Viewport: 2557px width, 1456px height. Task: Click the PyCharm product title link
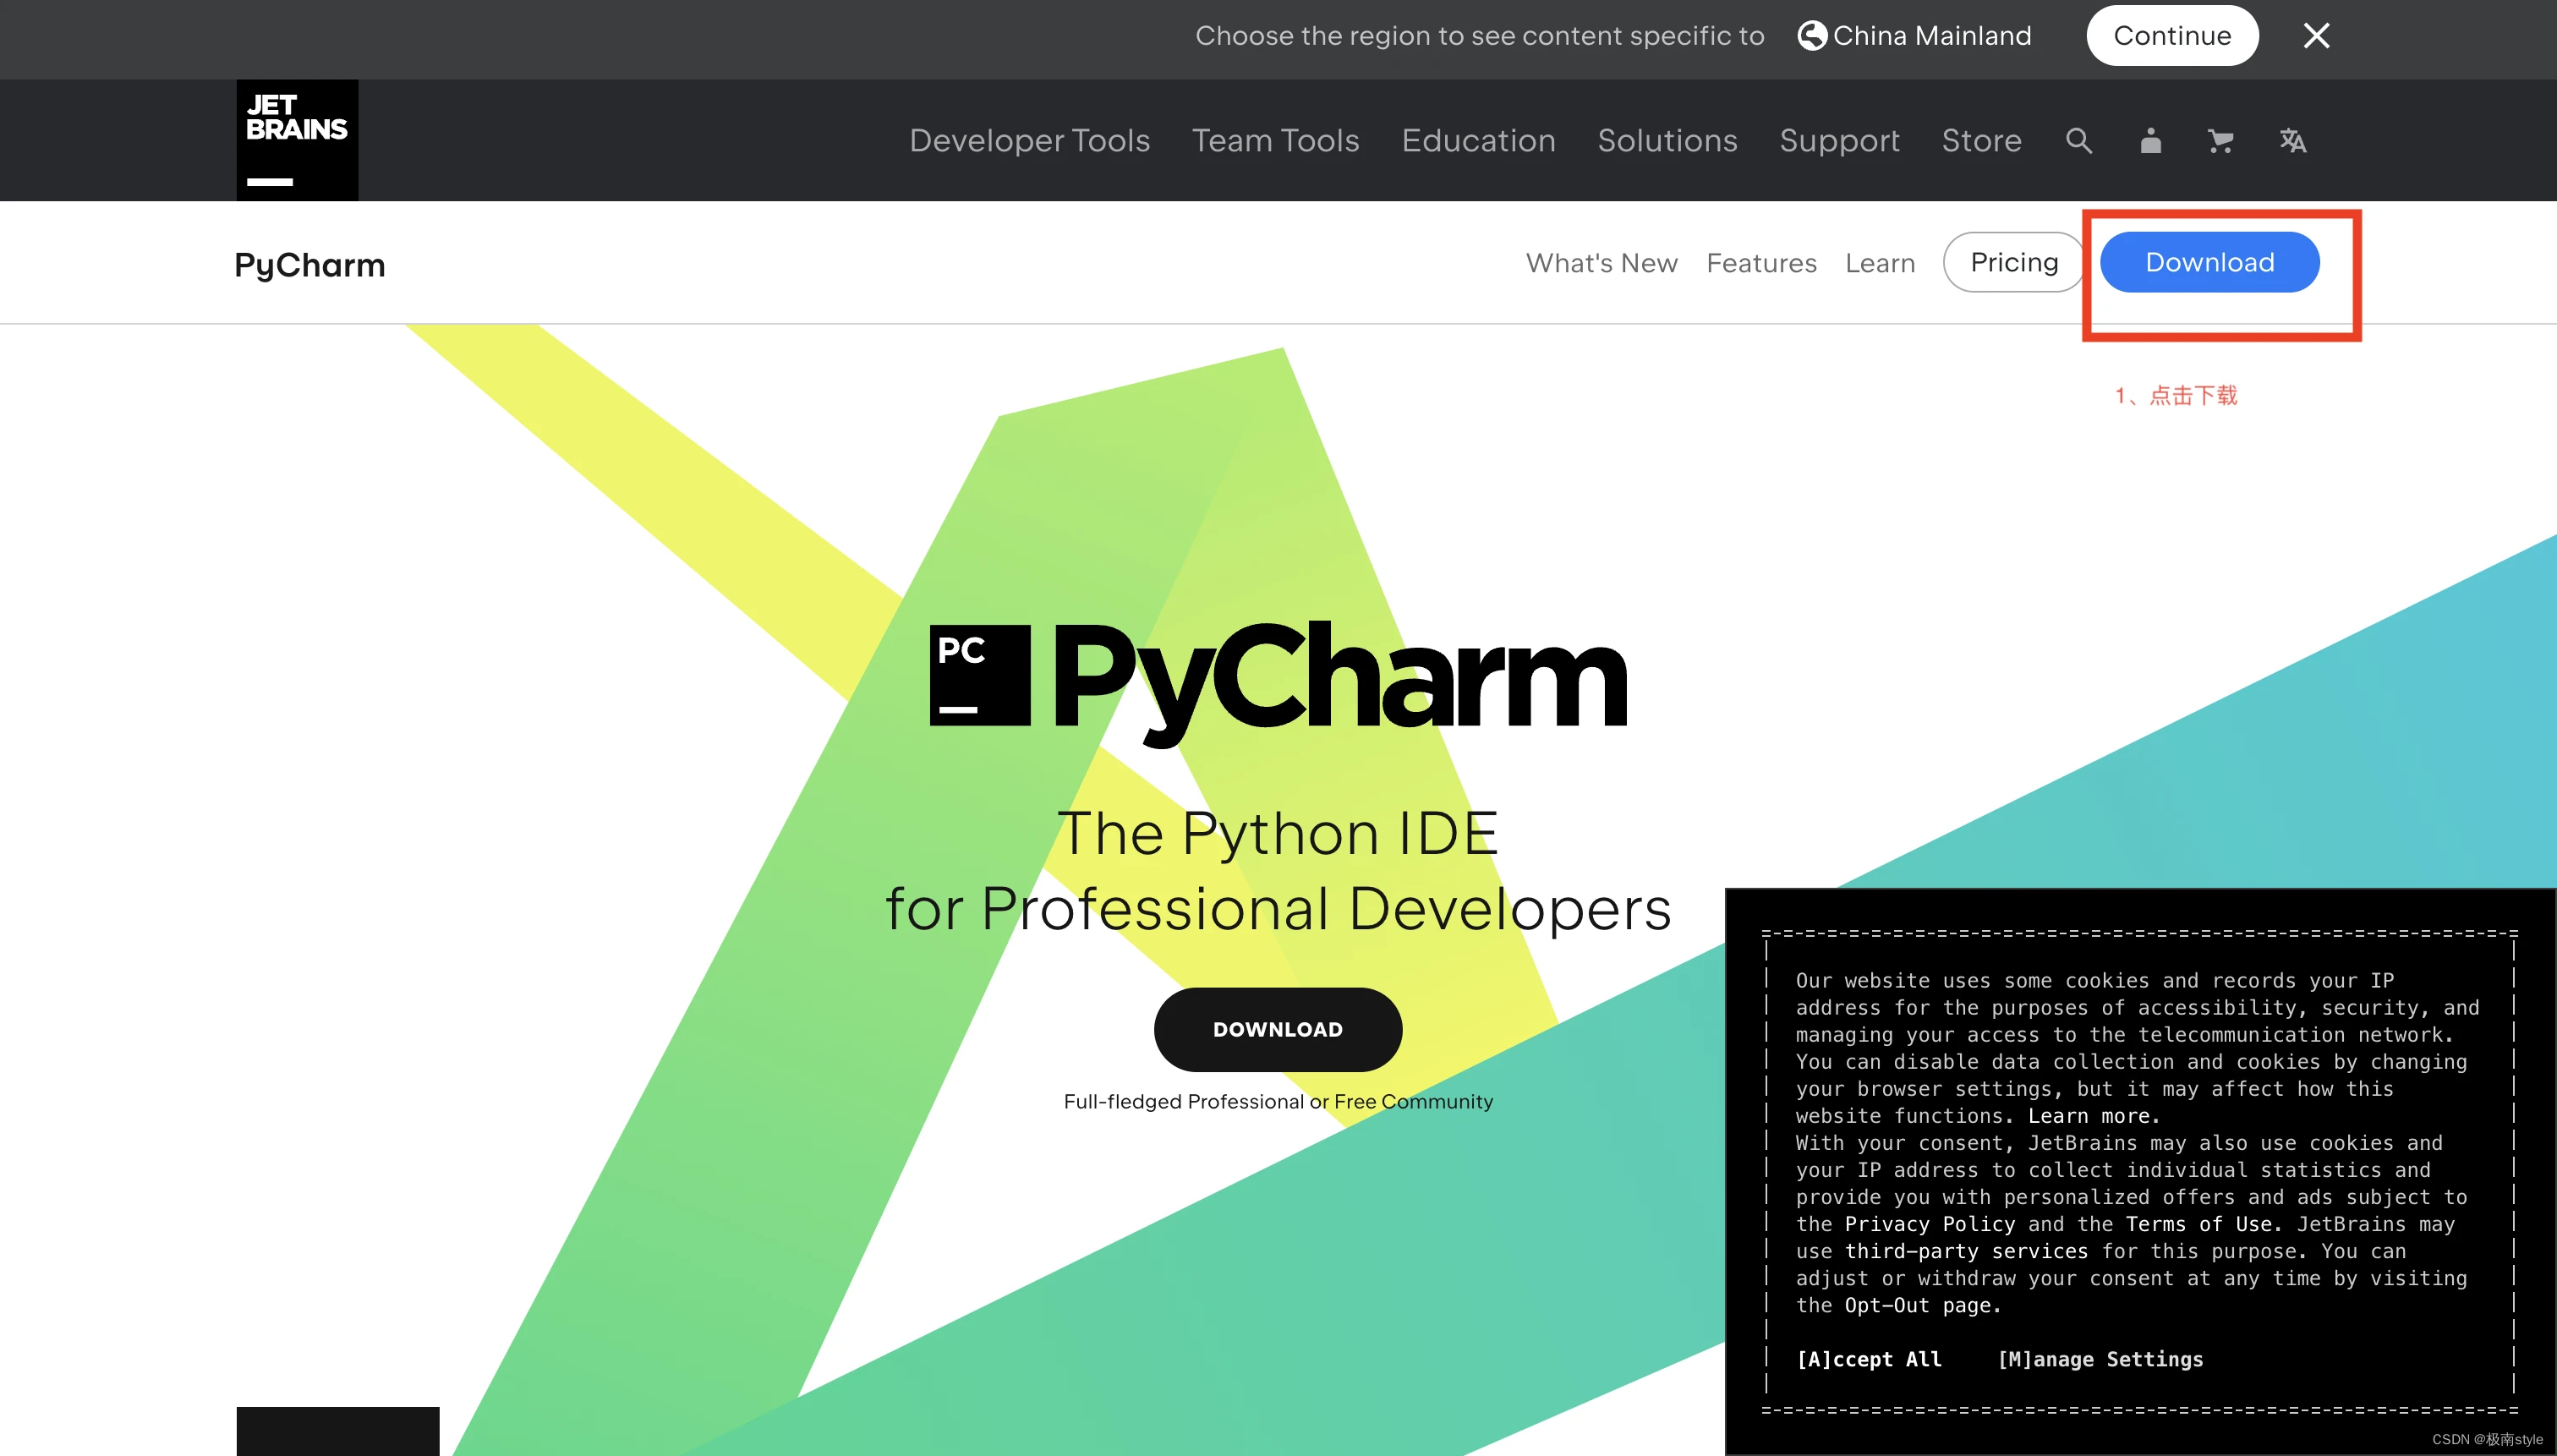tap(309, 265)
